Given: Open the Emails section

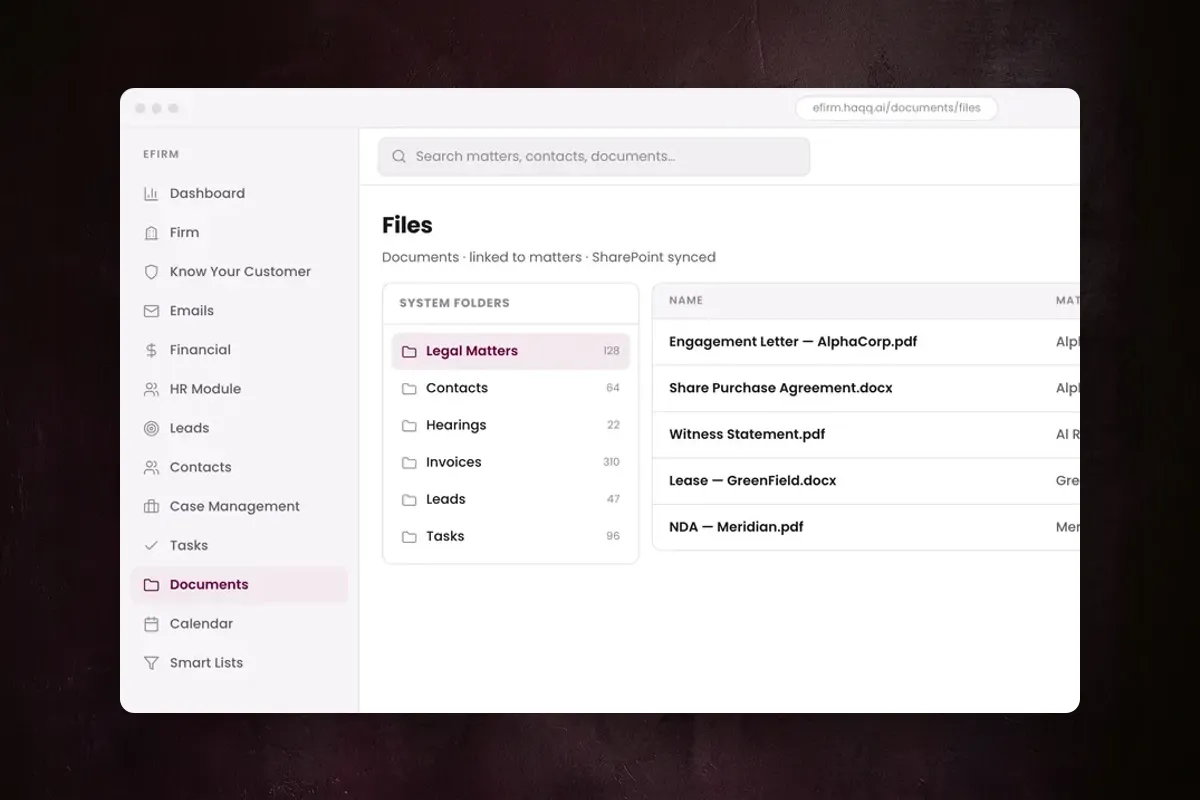Looking at the screenshot, I should tap(239, 311).
